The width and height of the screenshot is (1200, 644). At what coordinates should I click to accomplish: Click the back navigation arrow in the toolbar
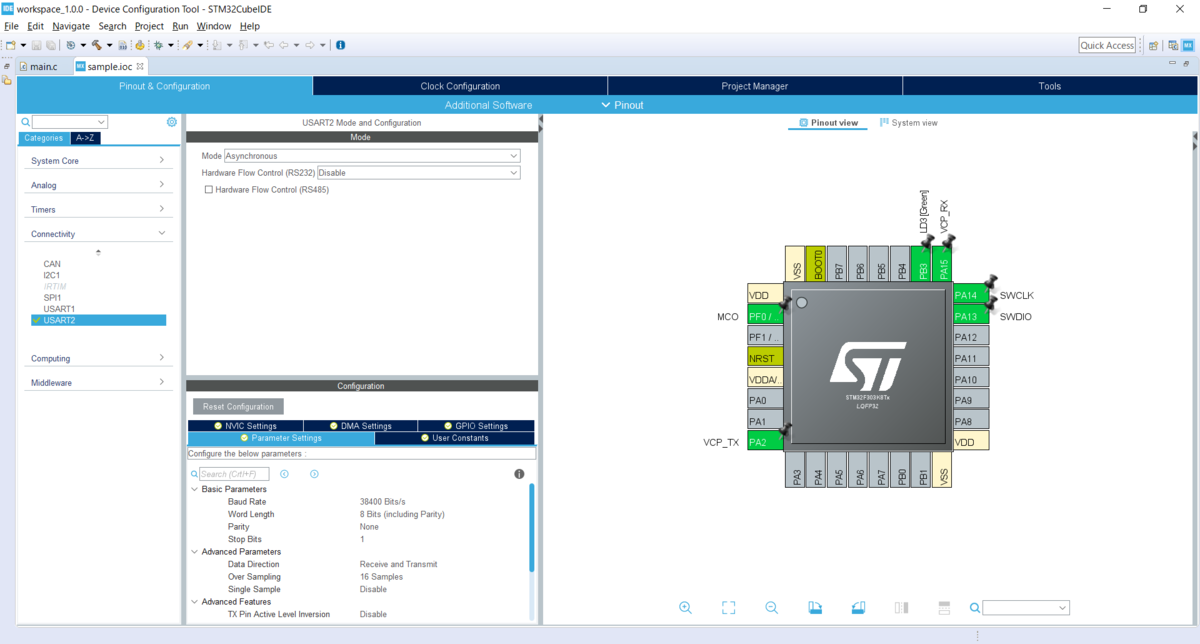284,45
